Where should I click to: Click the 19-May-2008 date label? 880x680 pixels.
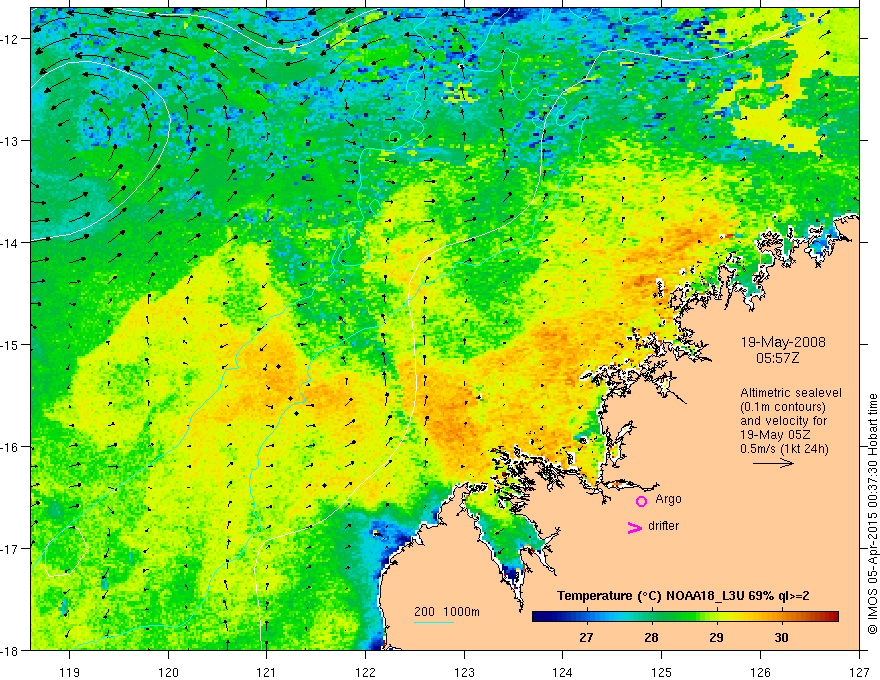pos(783,342)
